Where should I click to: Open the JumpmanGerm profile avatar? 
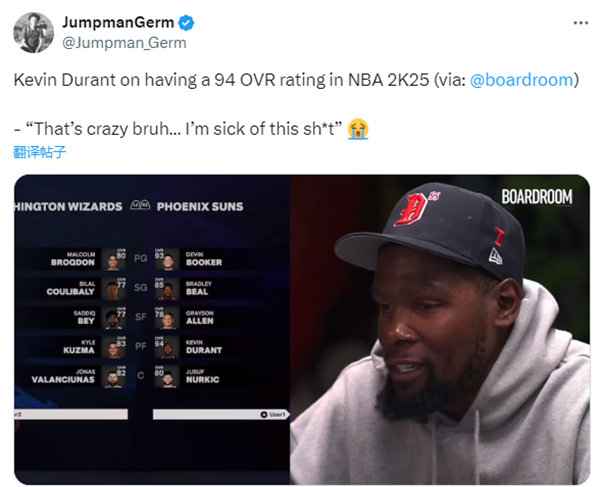tap(33, 33)
